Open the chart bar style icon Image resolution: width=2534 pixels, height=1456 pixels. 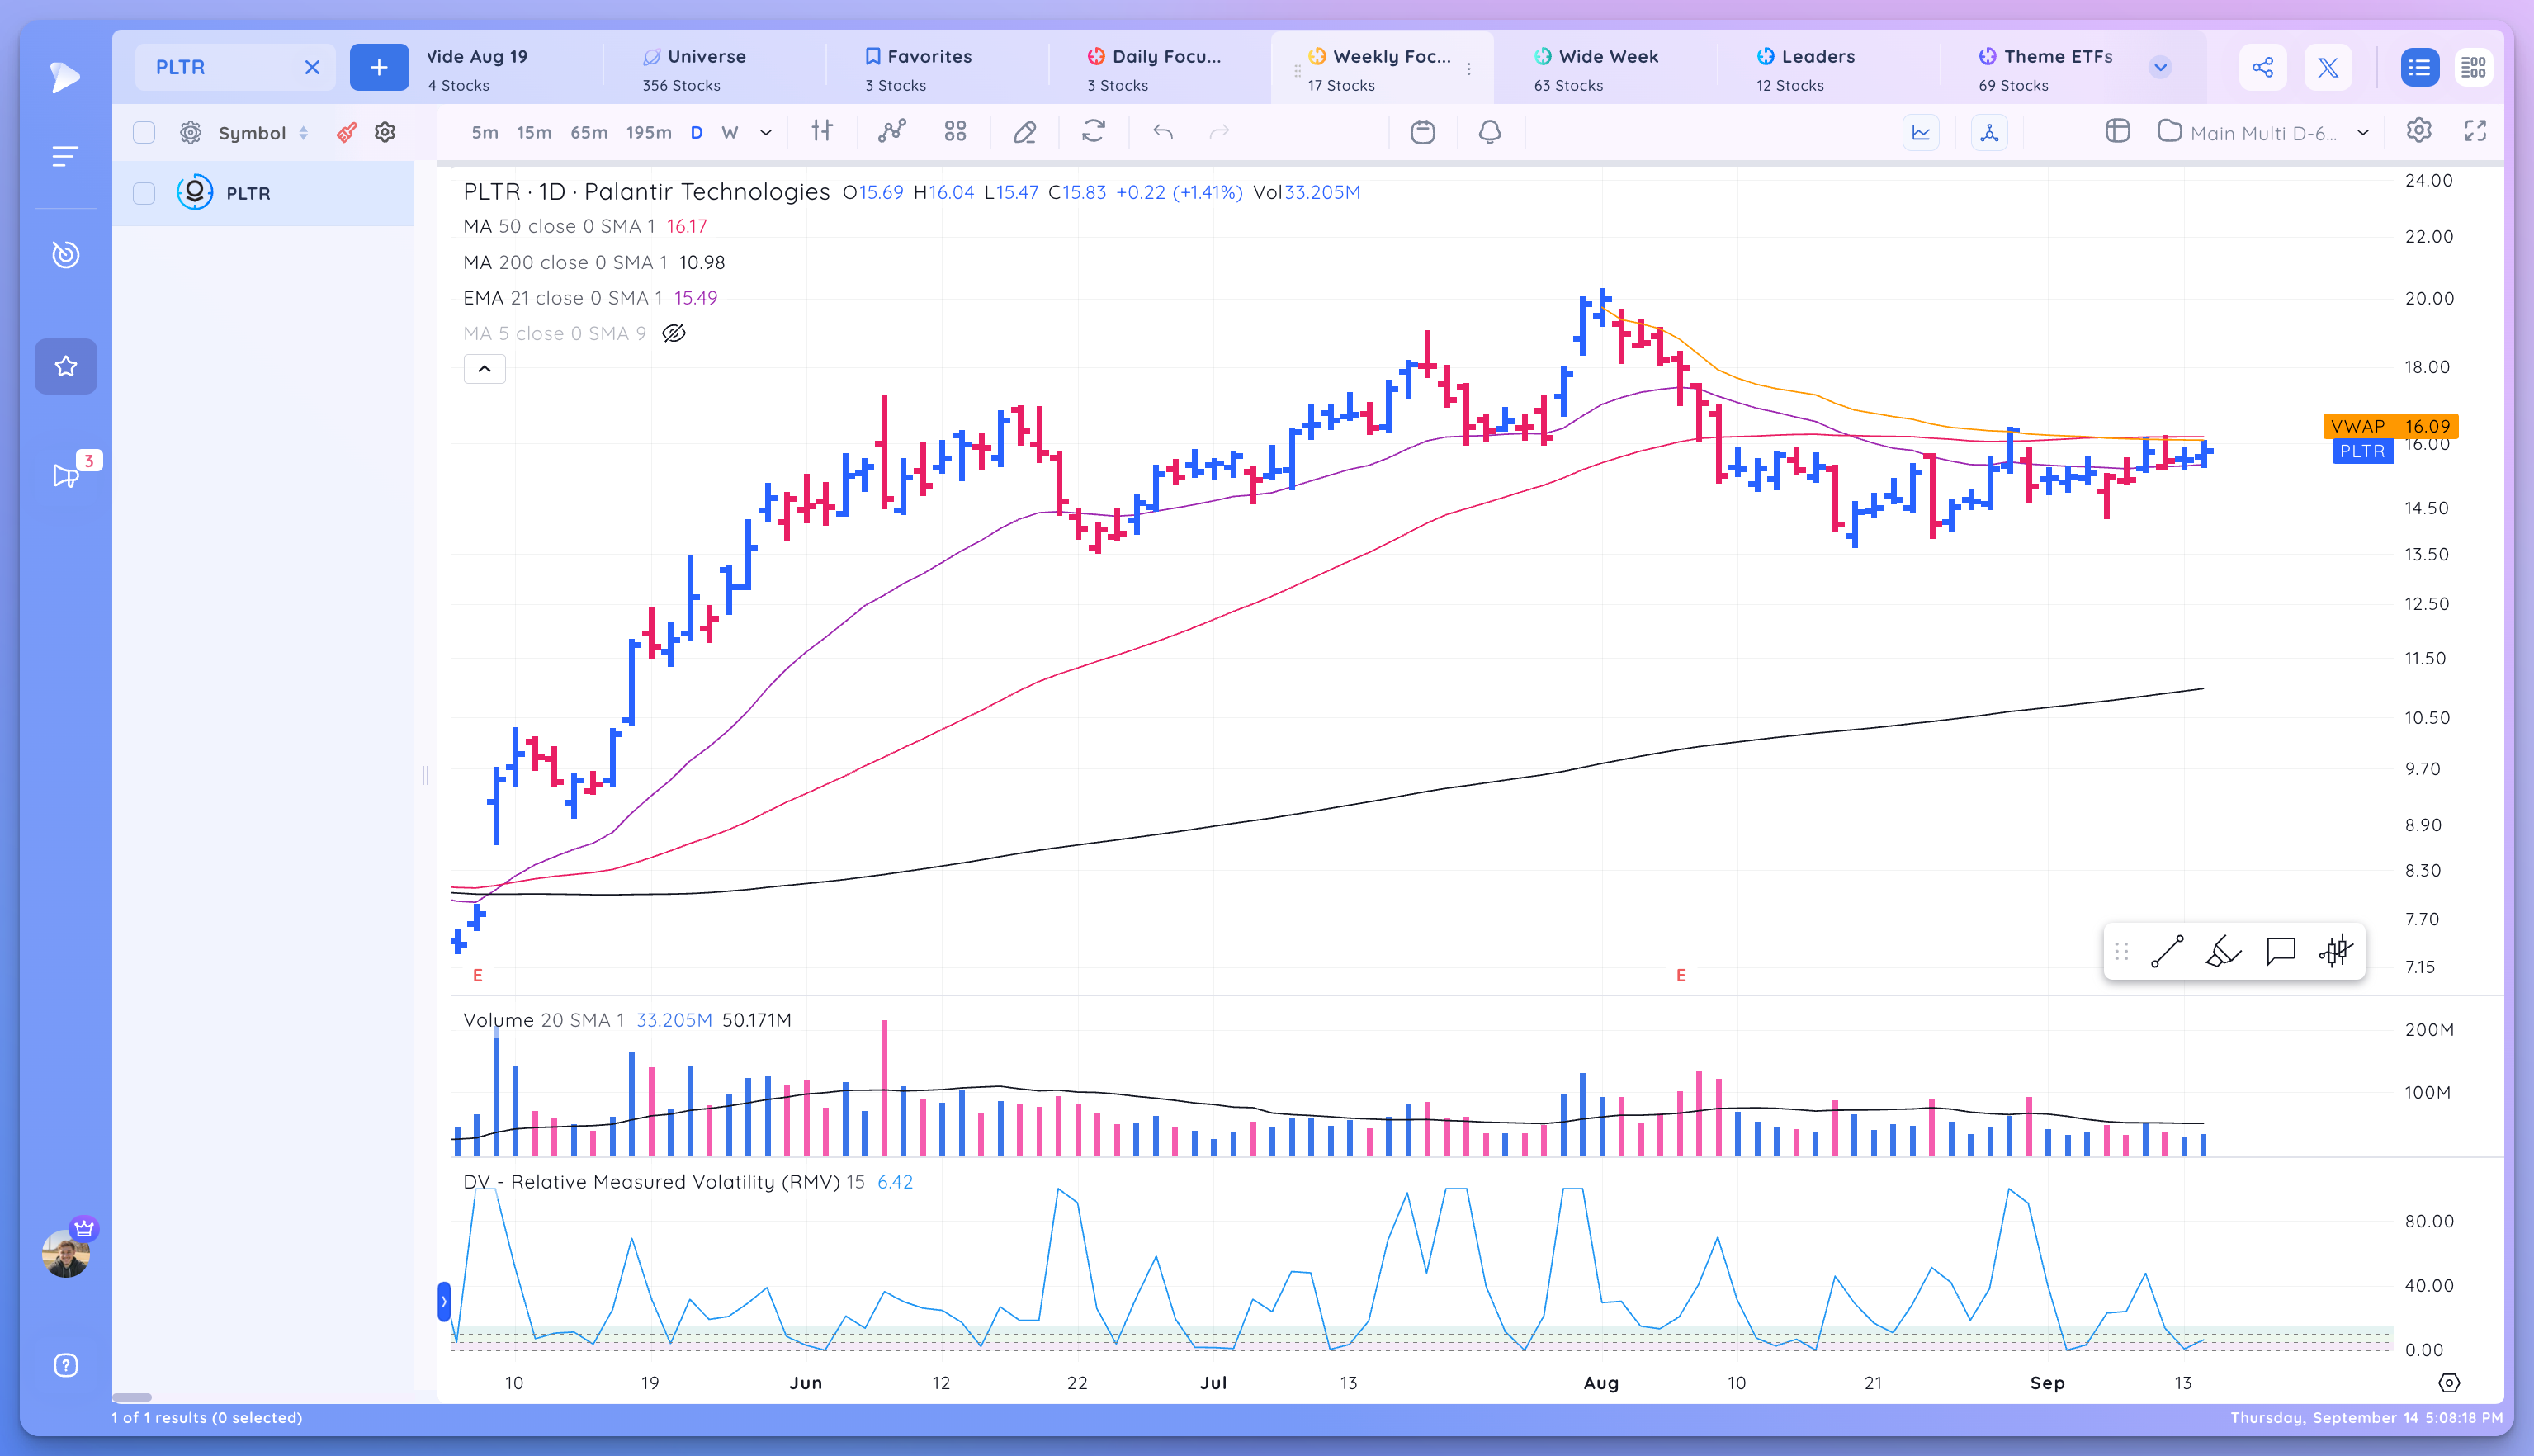click(822, 131)
